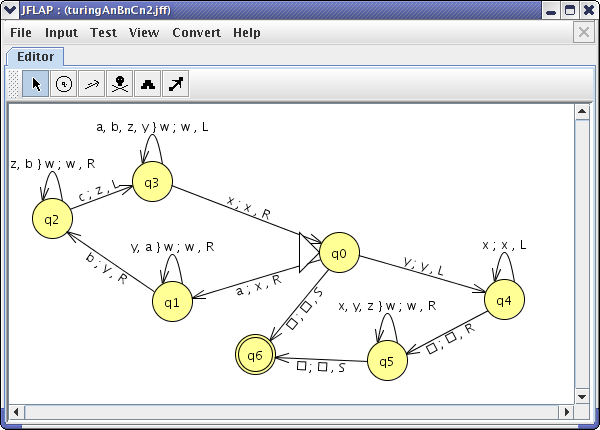Open the File menu

(21, 33)
